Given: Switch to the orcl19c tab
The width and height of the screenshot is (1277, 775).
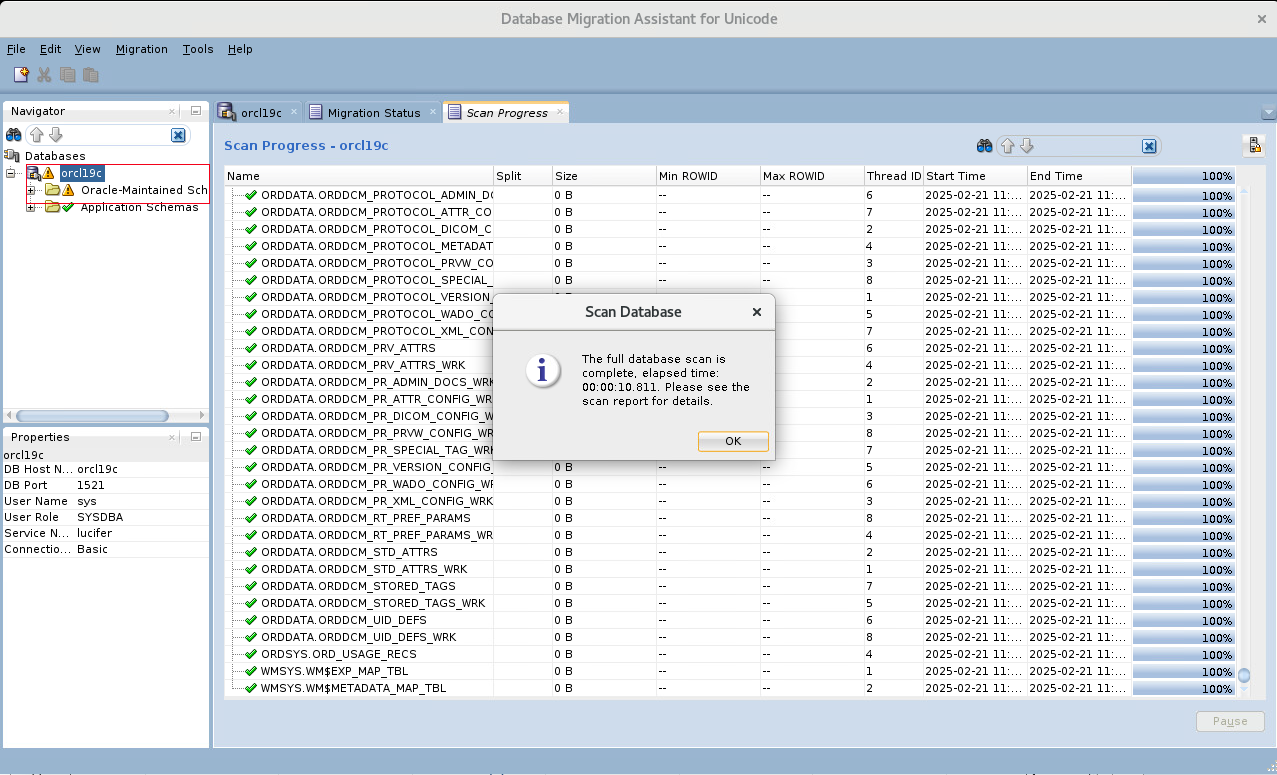Looking at the screenshot, I should tap(258, 113).
